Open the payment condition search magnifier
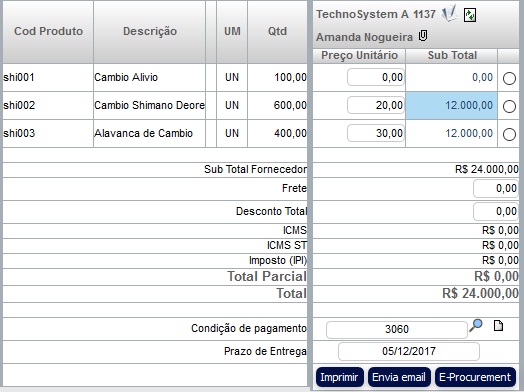Viewport: 524px width, 392px height. pos(476,325)
